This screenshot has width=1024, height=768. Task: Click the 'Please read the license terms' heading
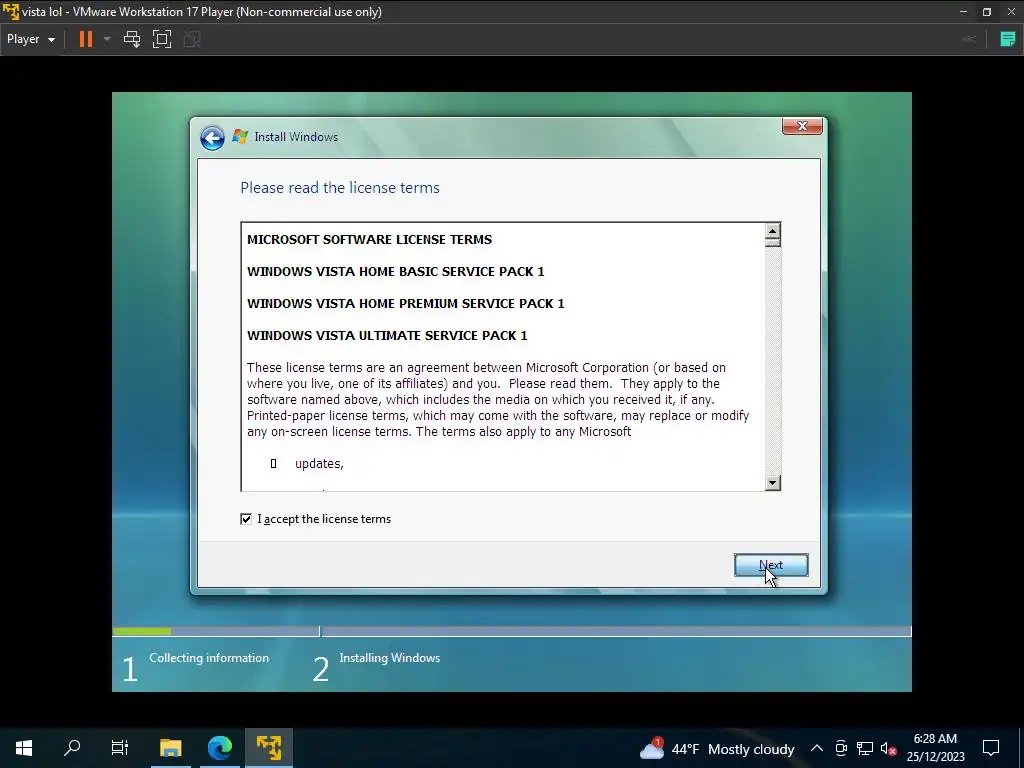(x=340, y=188)
